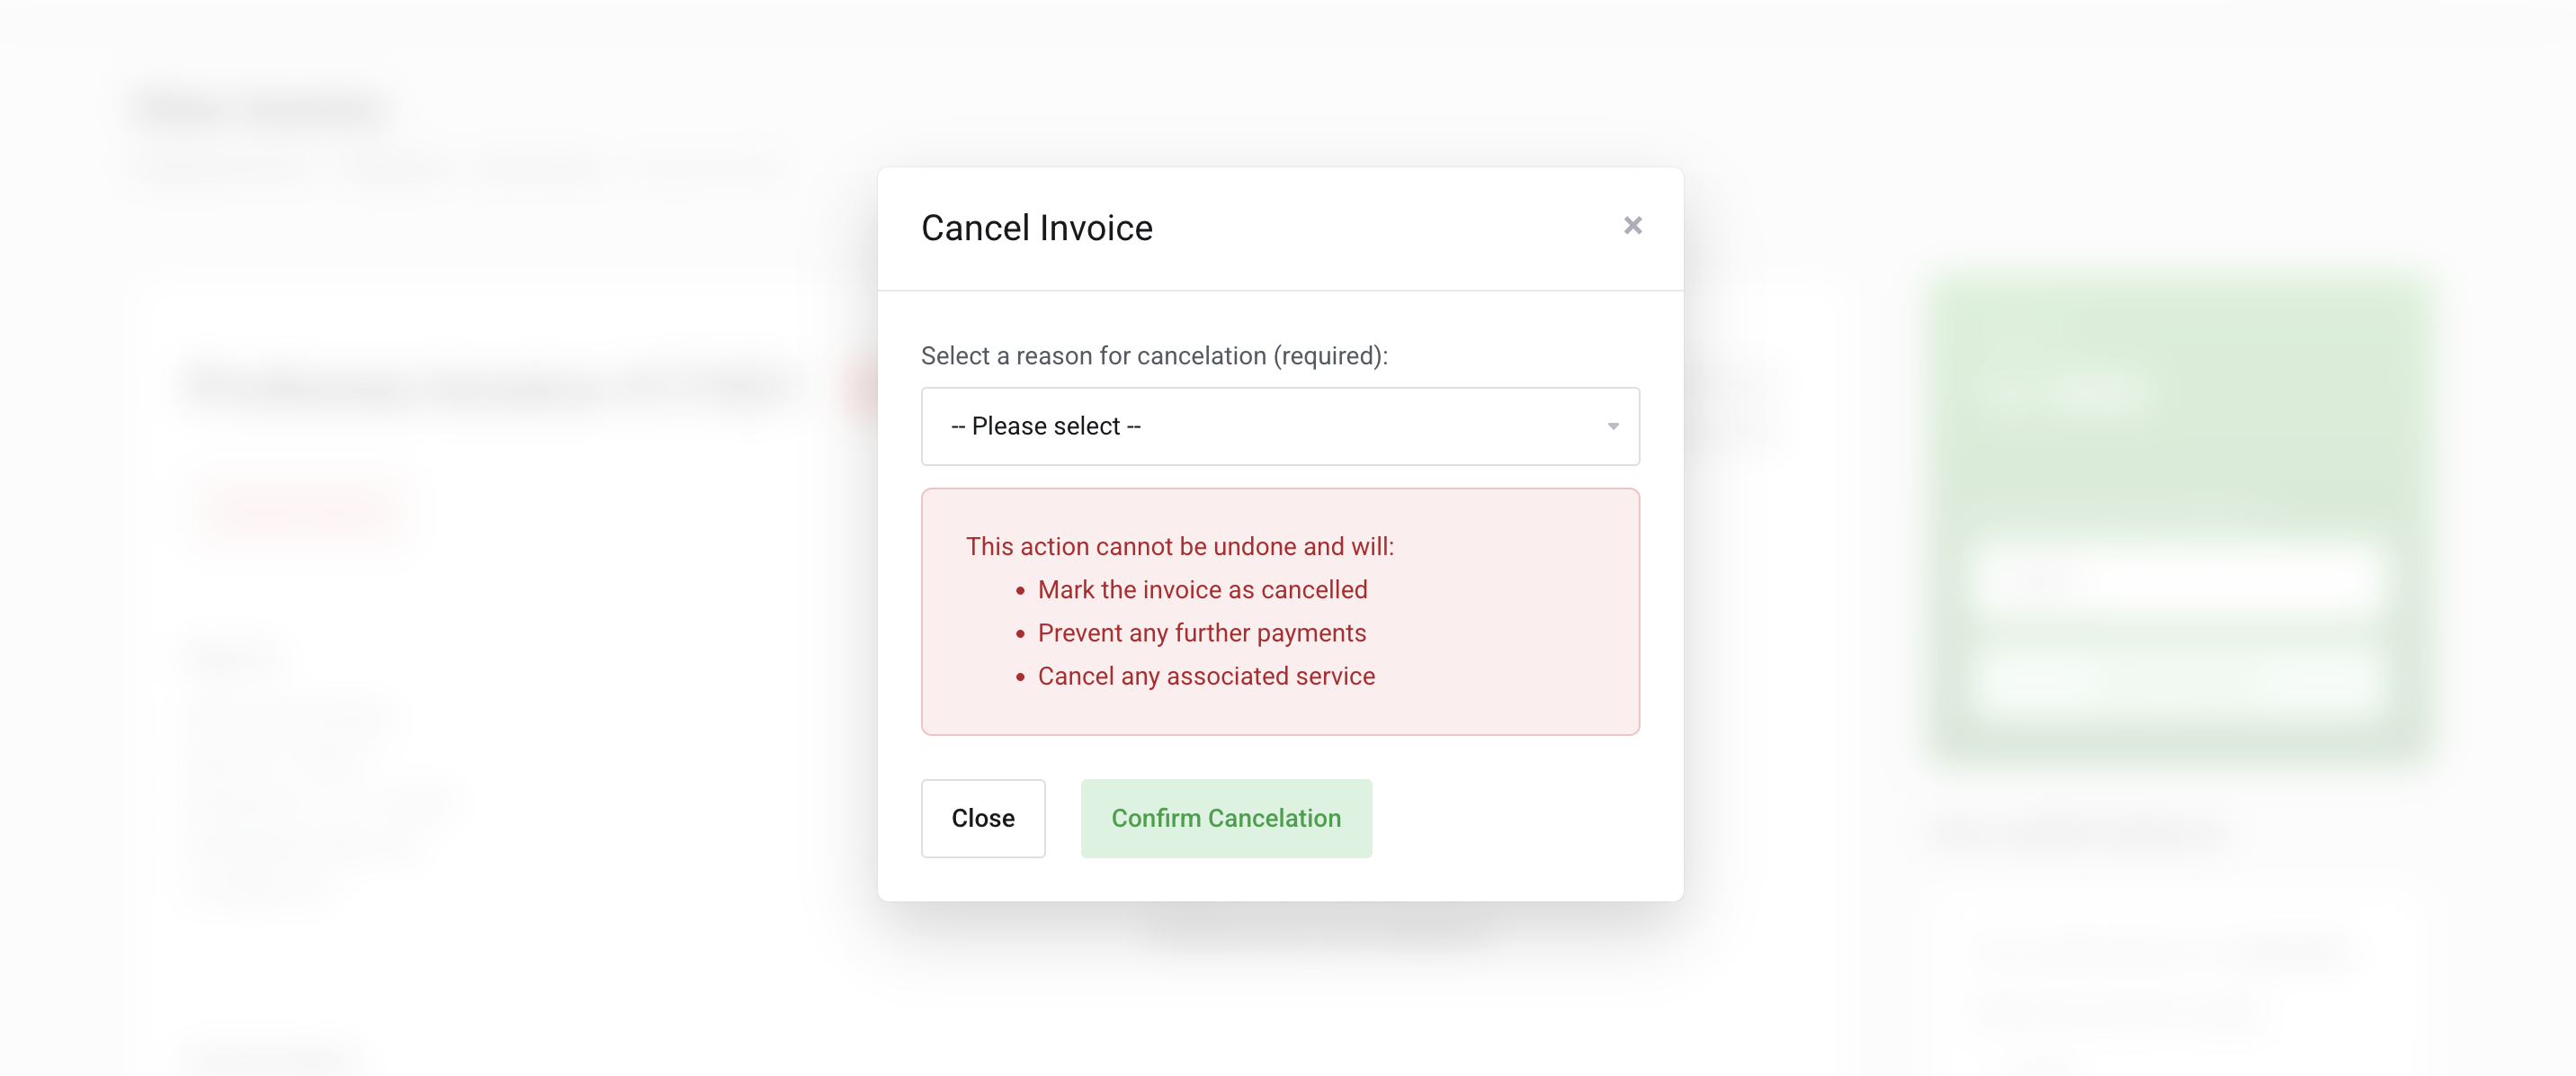Click the blurred page heading at top left
The height and width of the screenshot is (1076, 2576).
262,108
